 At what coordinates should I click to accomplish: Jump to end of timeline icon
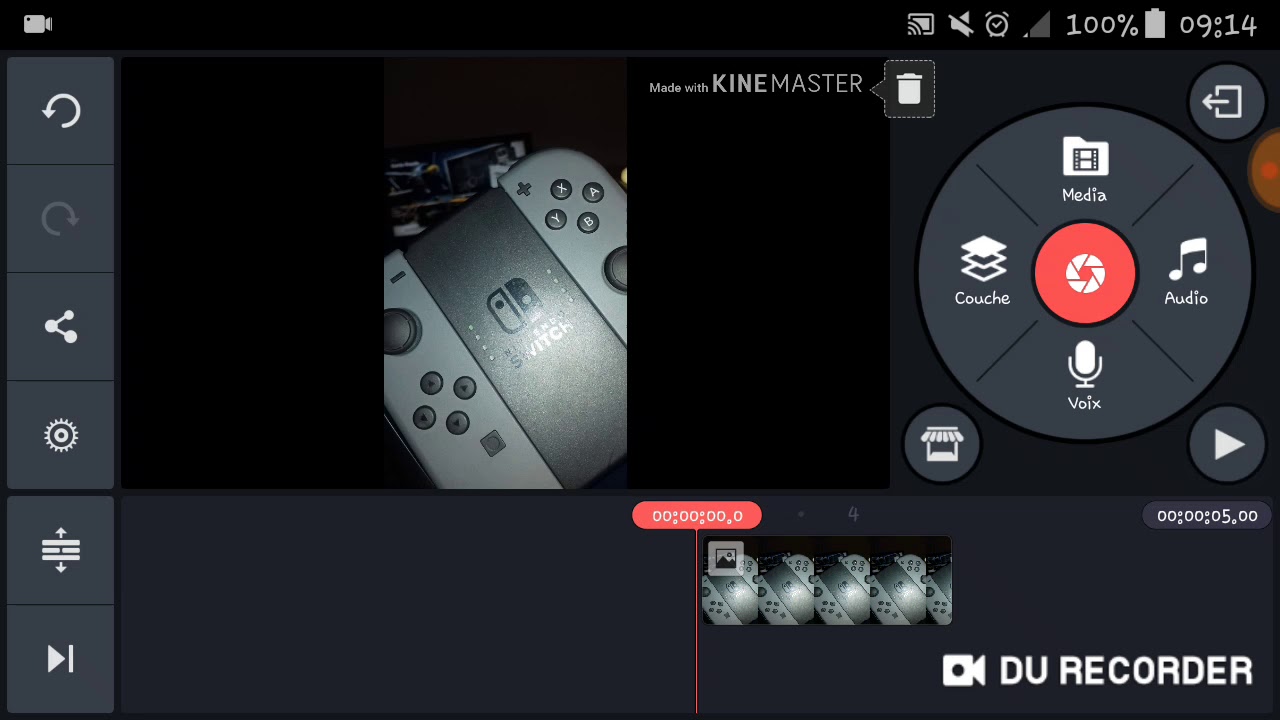61,659
